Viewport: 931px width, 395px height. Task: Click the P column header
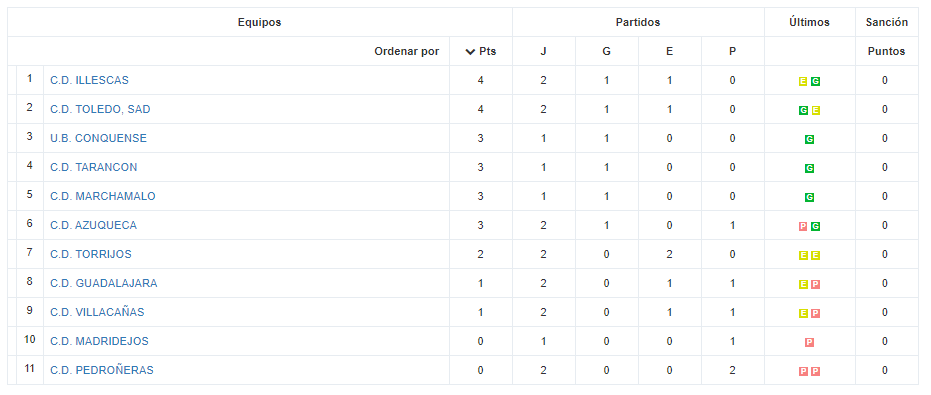pyautogui.click(x=732, y=51)
